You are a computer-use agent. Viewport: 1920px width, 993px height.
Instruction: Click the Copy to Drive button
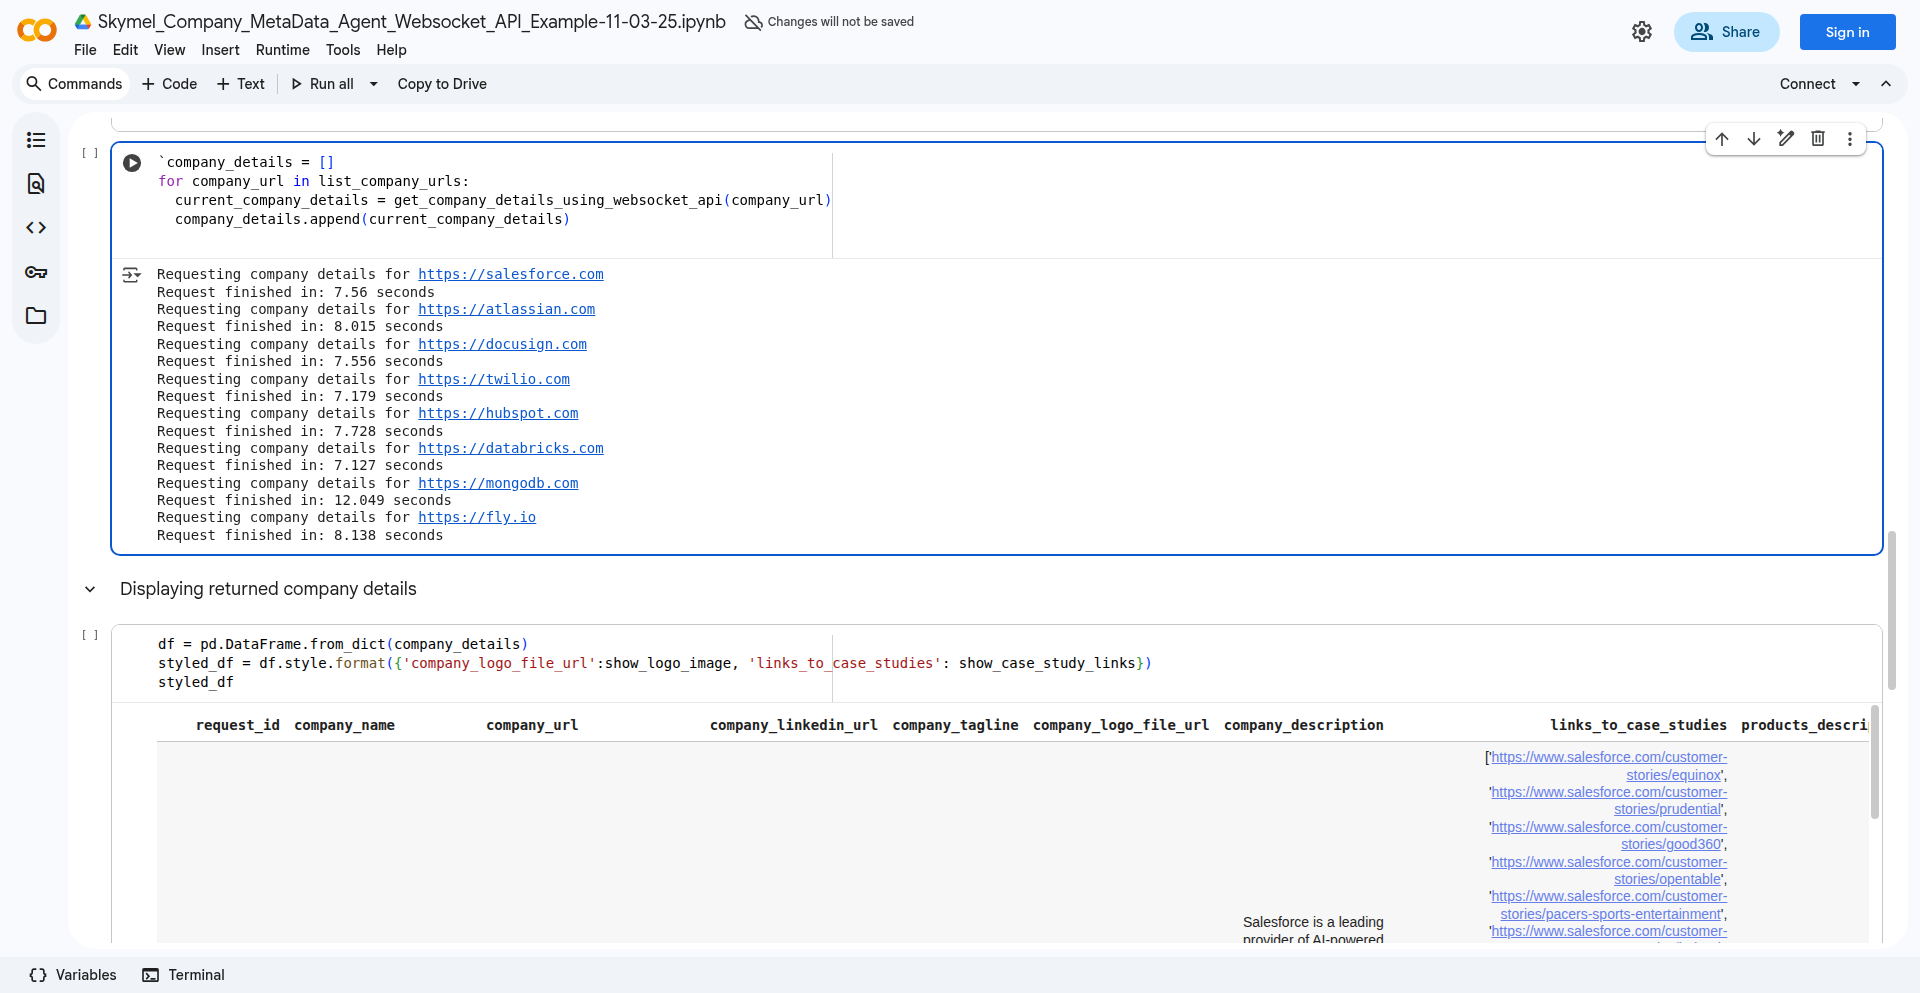point(442,84)
